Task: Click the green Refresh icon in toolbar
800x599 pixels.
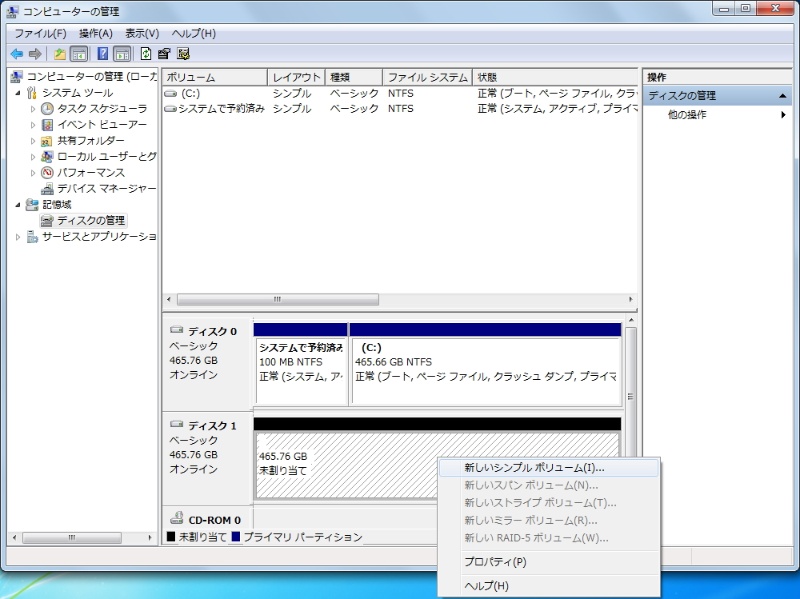Action: tap(146, 54)
